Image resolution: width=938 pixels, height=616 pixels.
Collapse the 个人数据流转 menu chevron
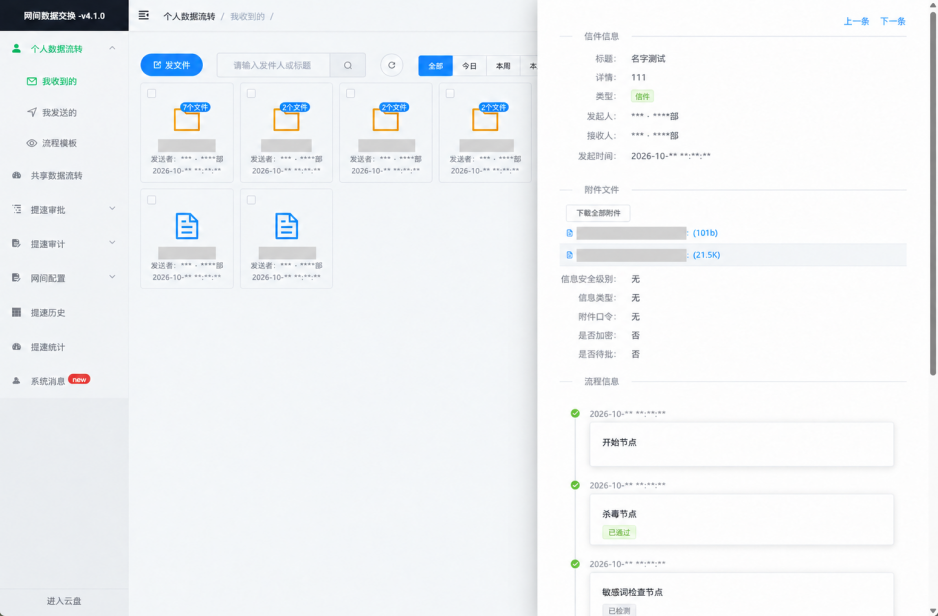click(x=112, y=48)
